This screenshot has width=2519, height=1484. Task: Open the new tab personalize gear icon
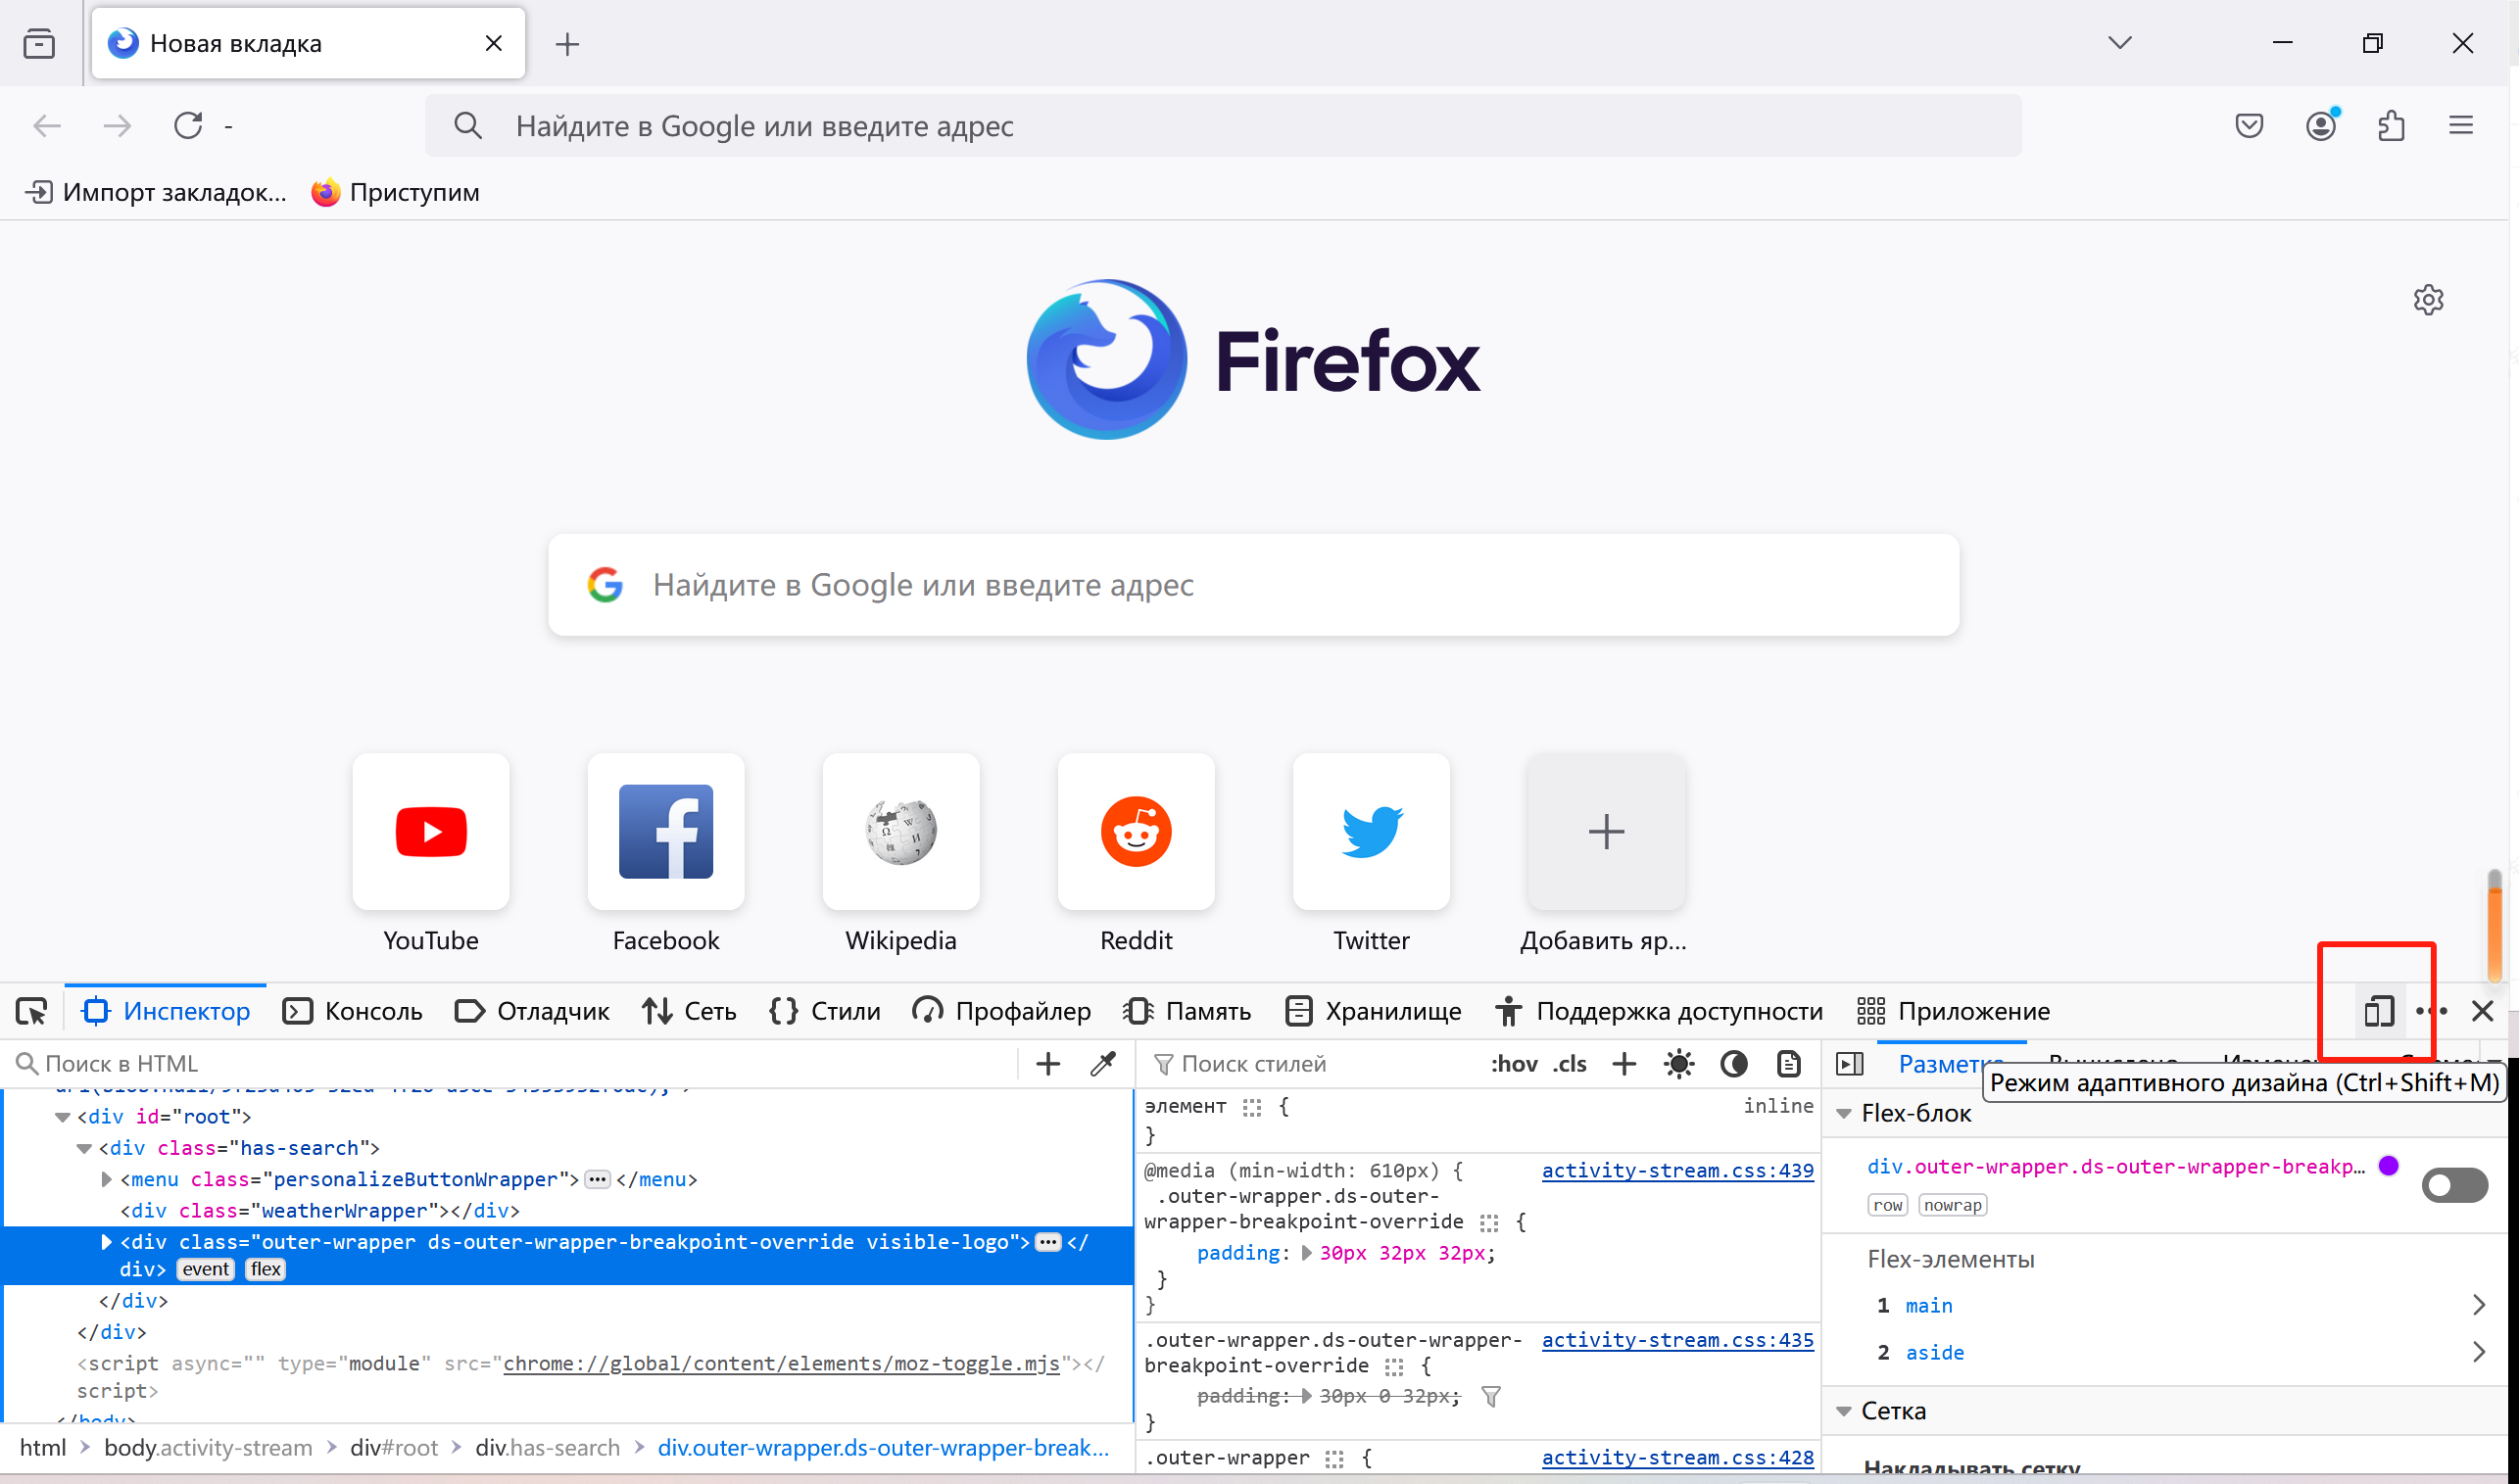pos(2428,299)
